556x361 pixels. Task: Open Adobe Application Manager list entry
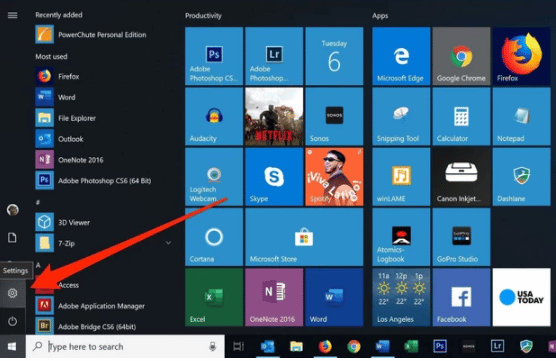(x=90, y=306)
